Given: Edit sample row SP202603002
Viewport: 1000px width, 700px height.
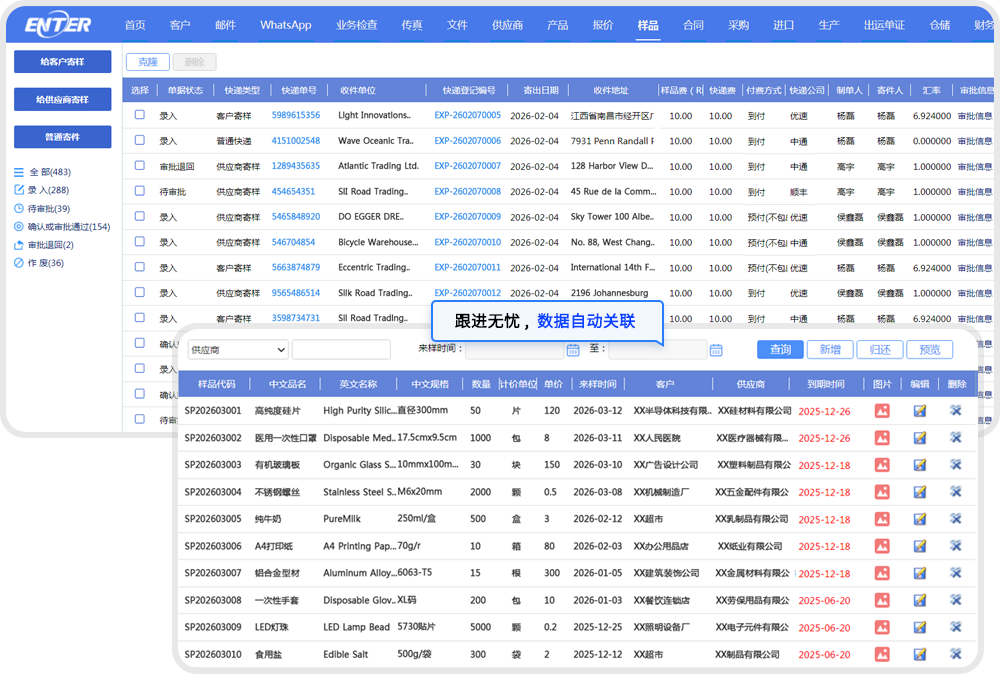Looking at the screenshot, I should pos(920,438).
